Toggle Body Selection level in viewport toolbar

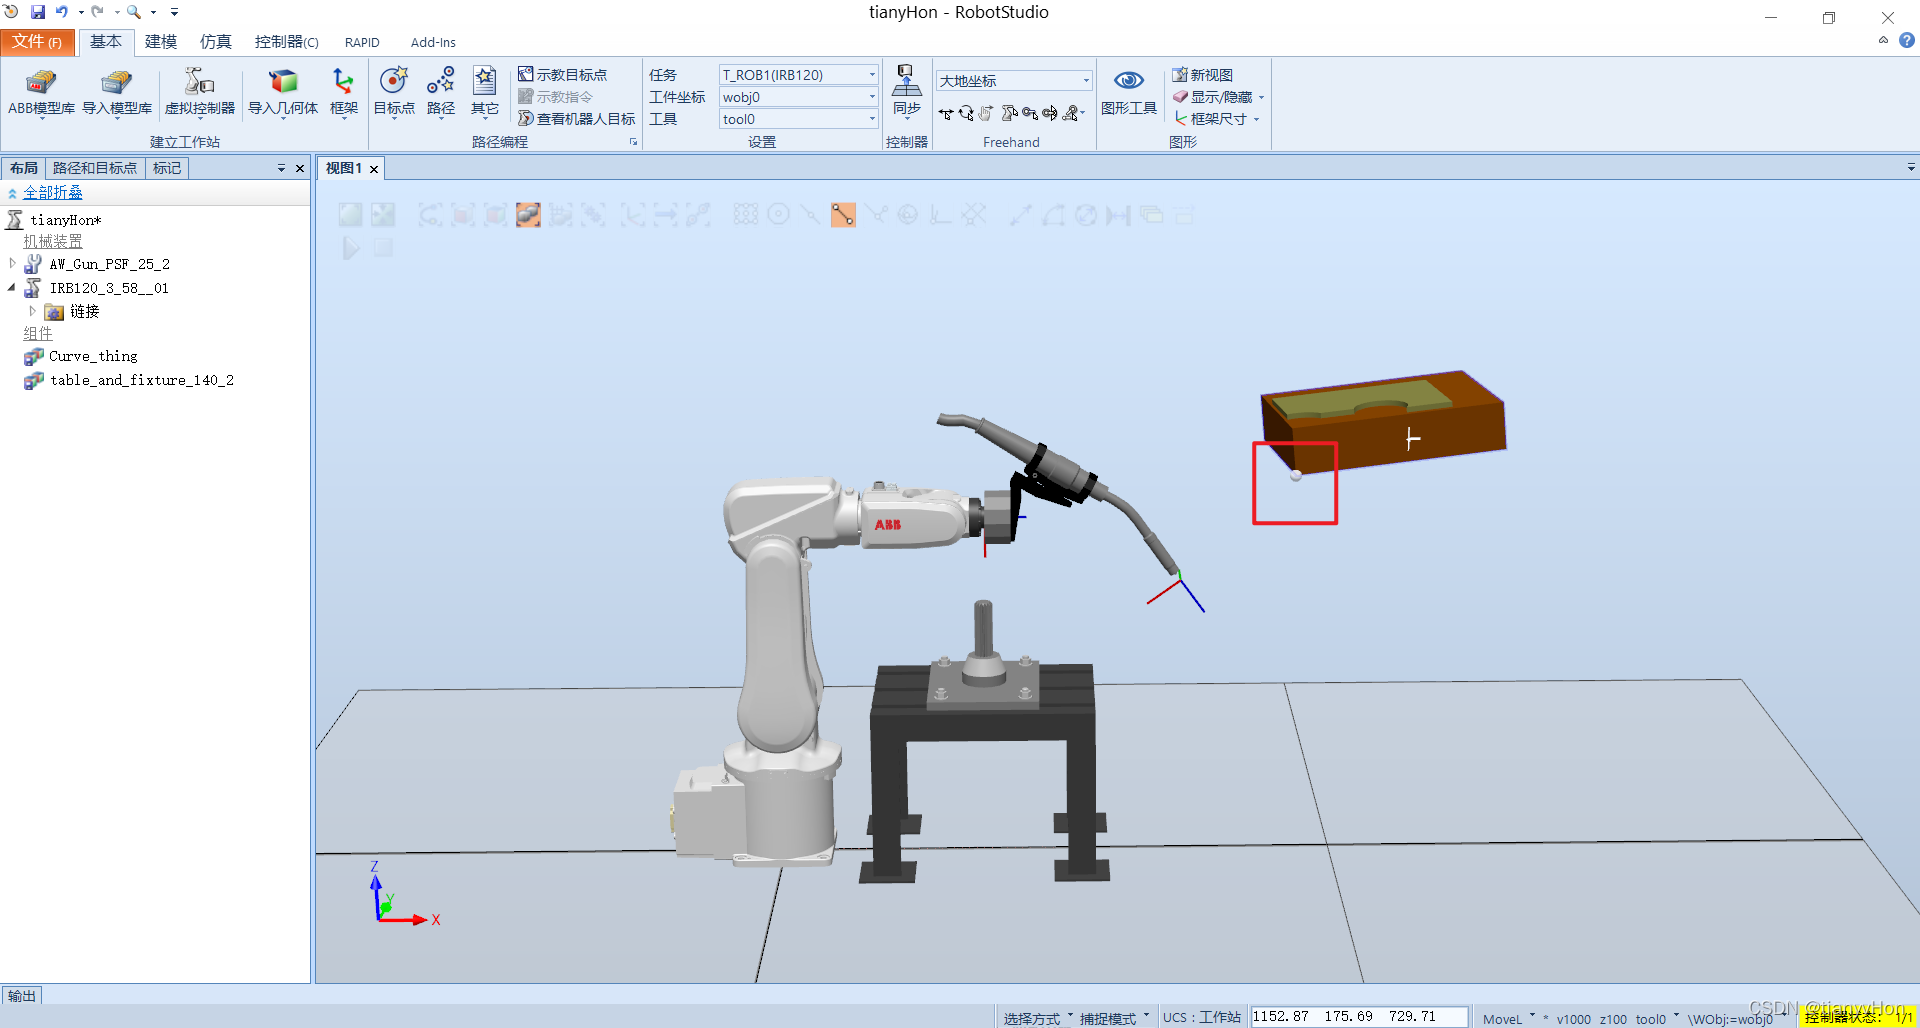point(496,214)
